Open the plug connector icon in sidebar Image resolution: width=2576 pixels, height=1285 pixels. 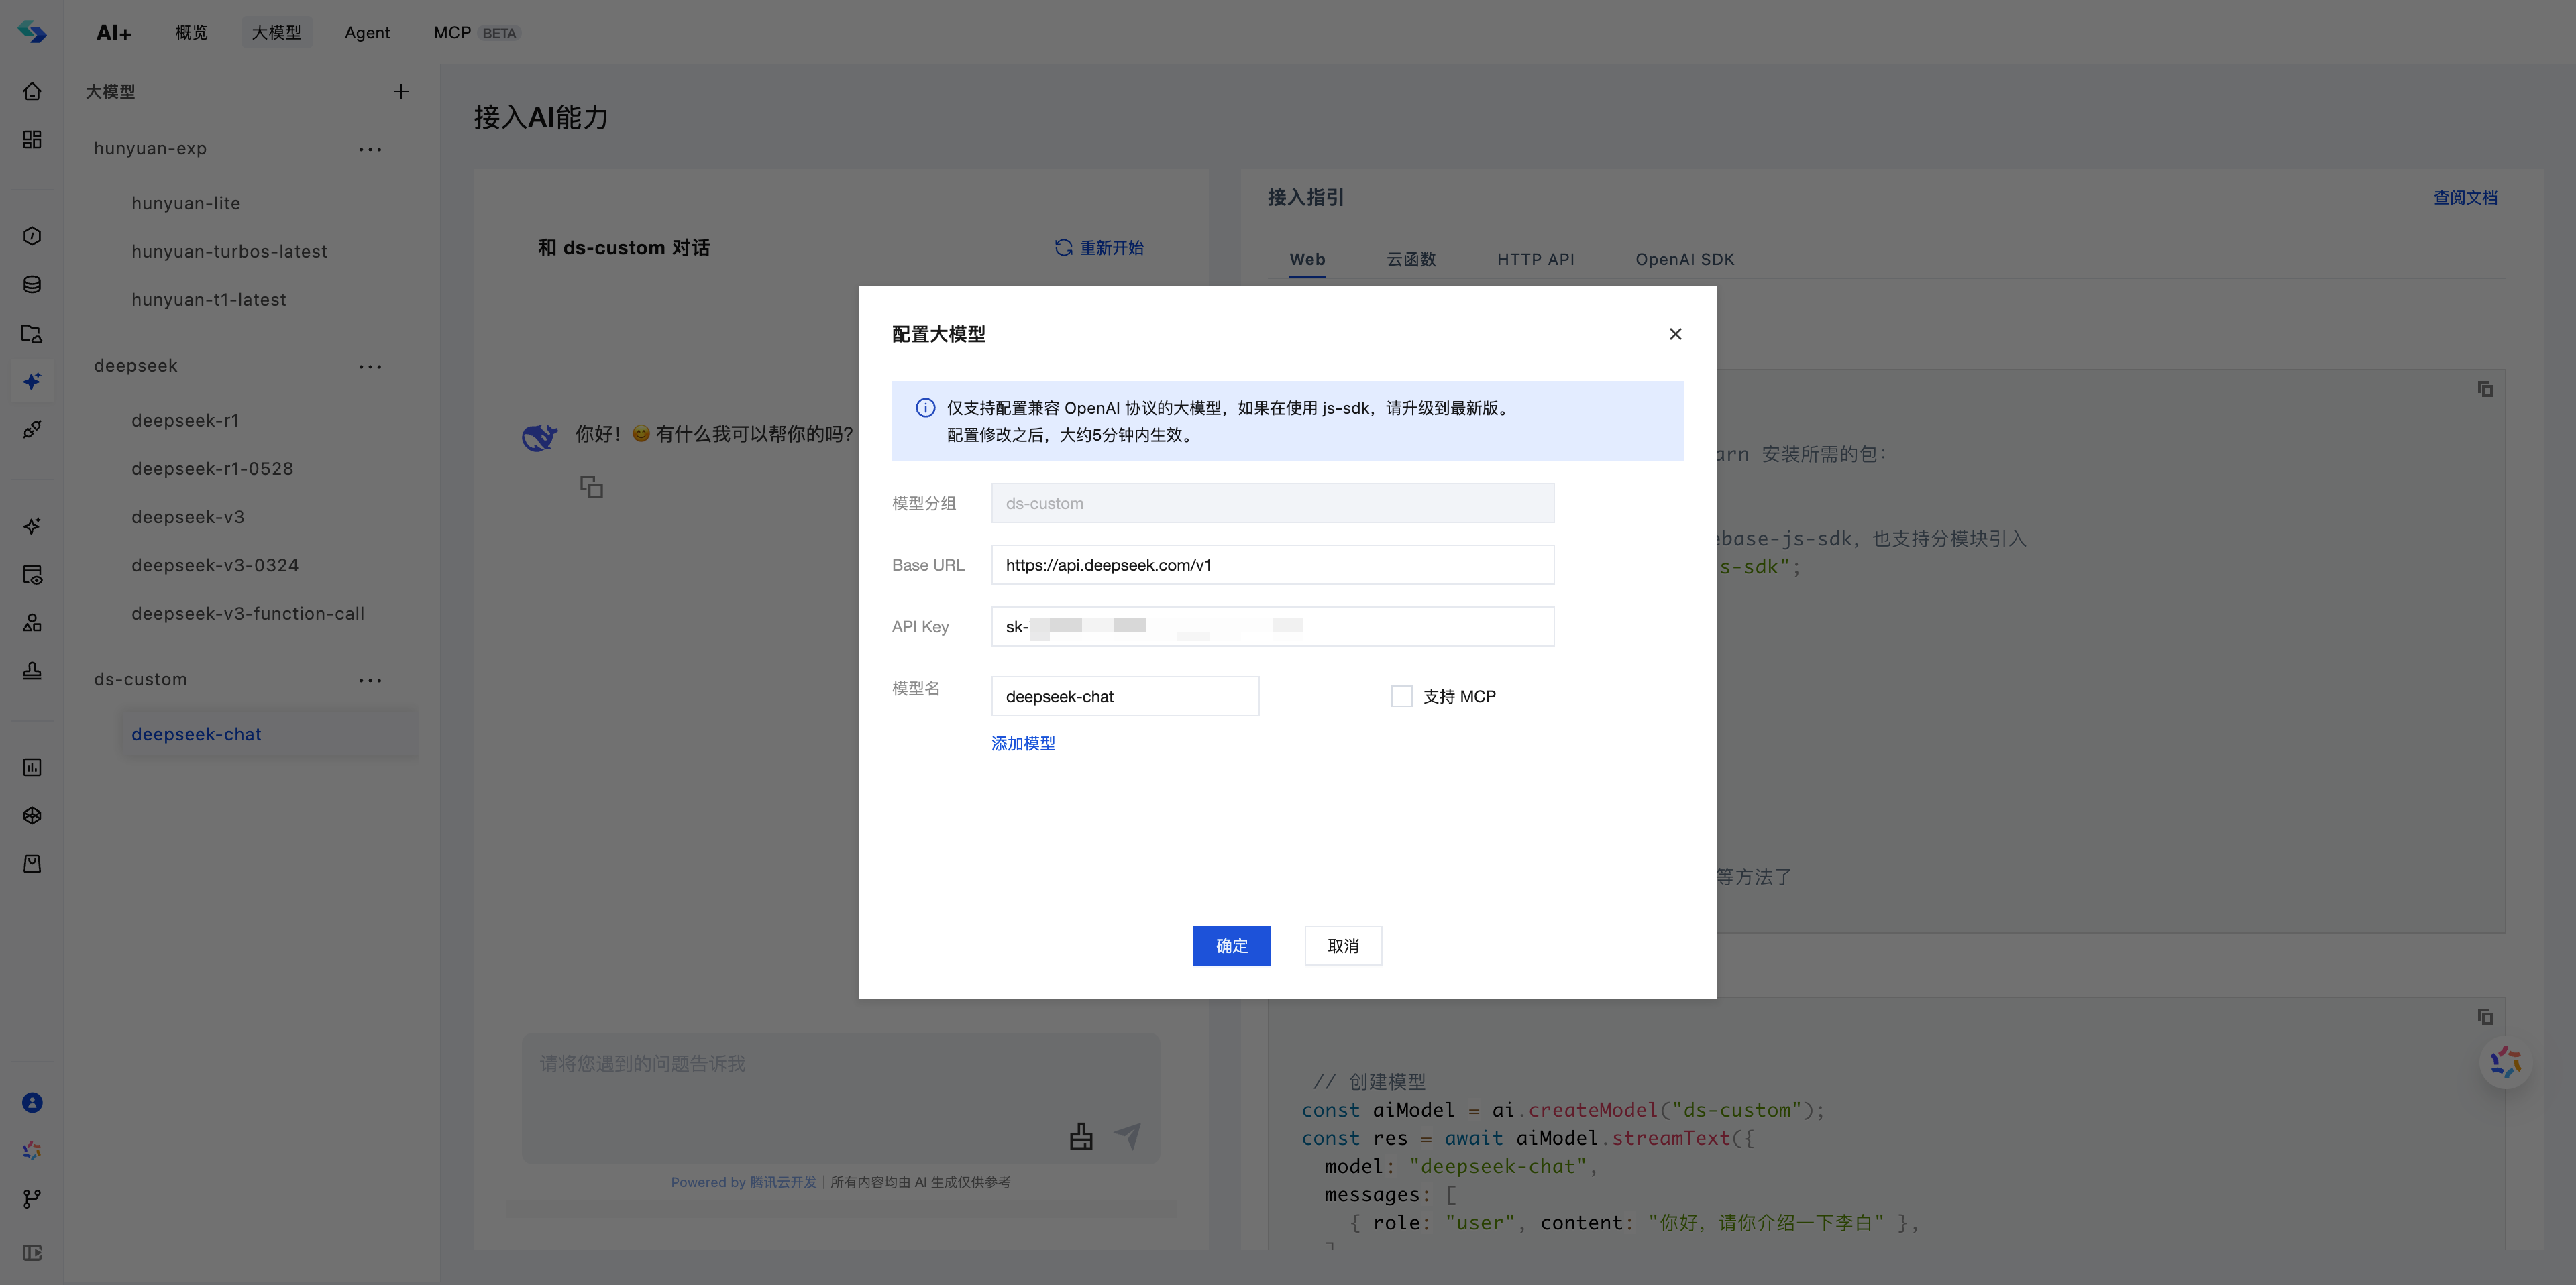(32, 429)
